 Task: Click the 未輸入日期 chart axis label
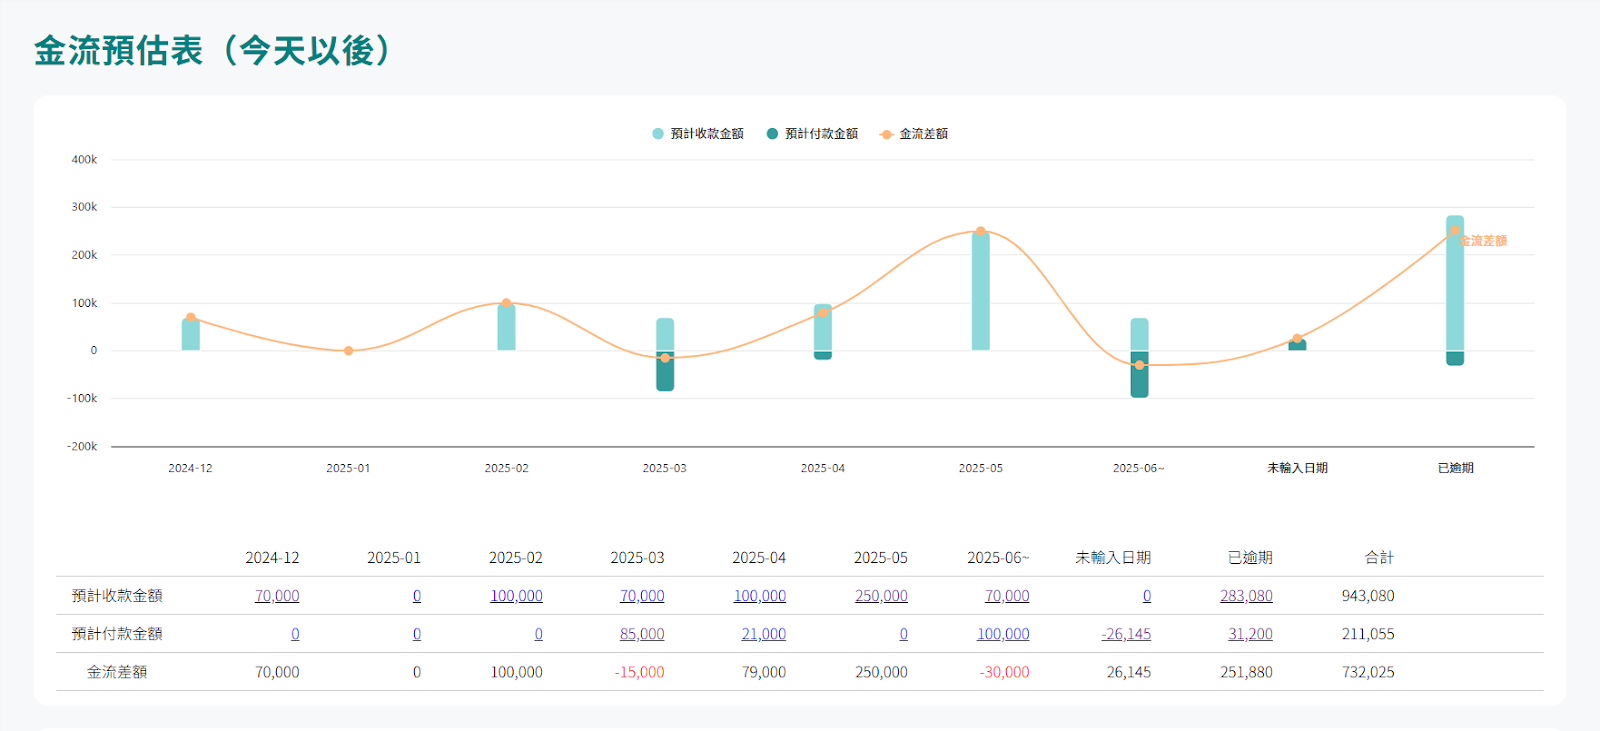point(1297,468)
